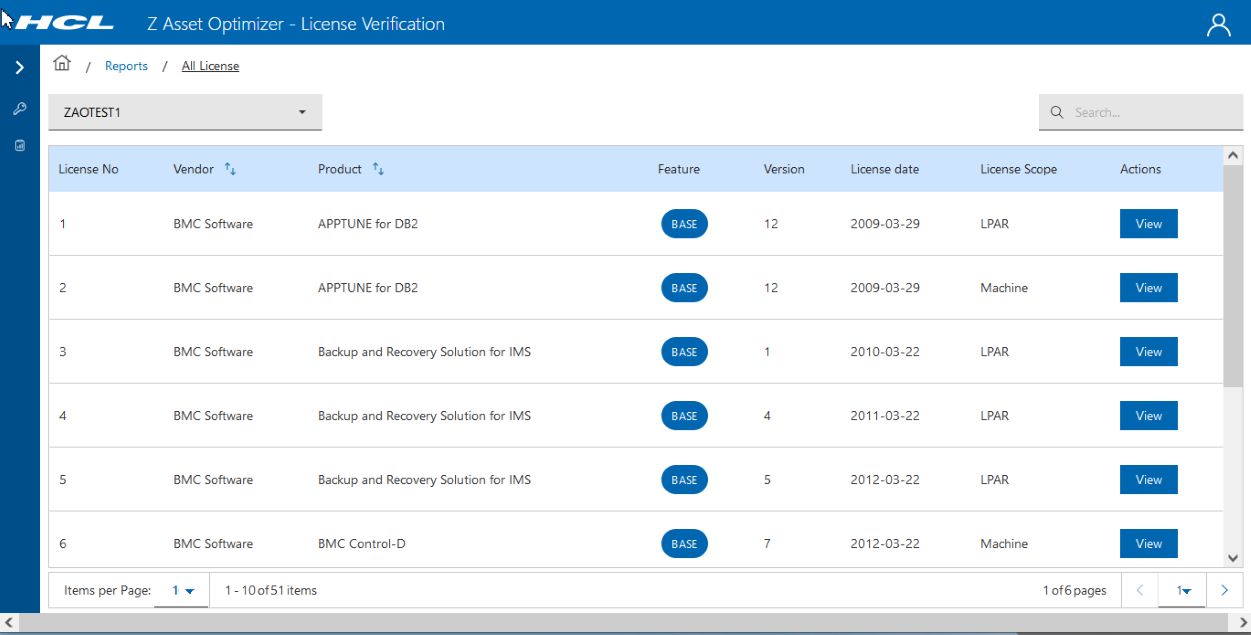Viewport: 1251px width, 635px height.
Task: Click the report icon in sidebar
Action: [x=19, y=146]
